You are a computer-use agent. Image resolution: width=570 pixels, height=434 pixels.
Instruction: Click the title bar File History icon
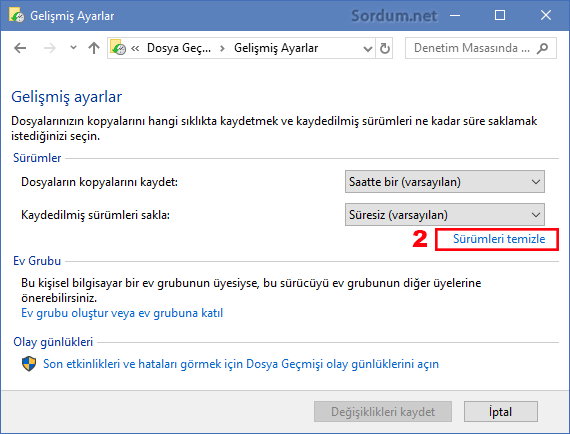(16, 15)
